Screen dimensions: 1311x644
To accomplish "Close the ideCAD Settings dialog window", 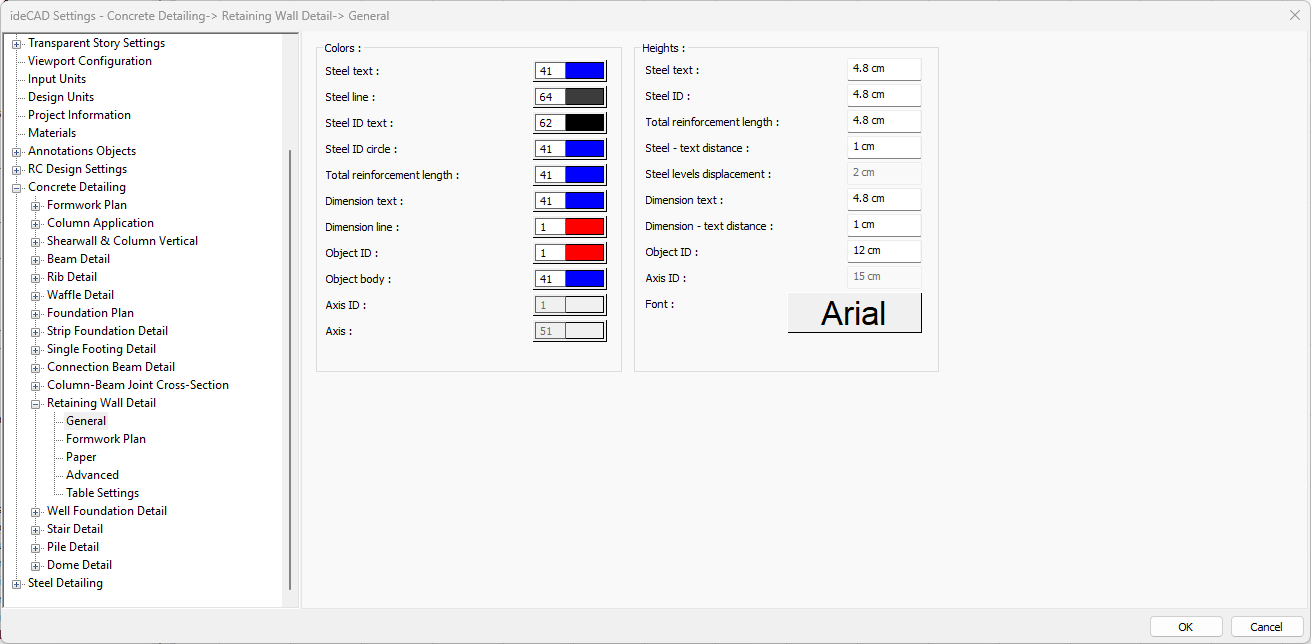I will (x=1295, y=15).
